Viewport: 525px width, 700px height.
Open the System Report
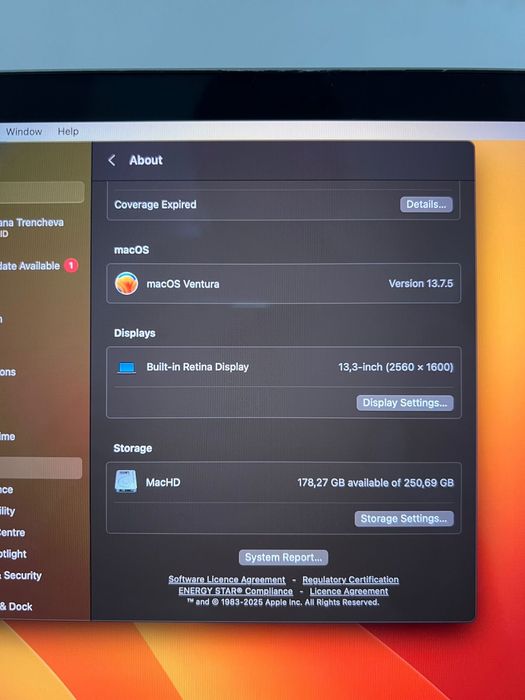click(283, 558)
